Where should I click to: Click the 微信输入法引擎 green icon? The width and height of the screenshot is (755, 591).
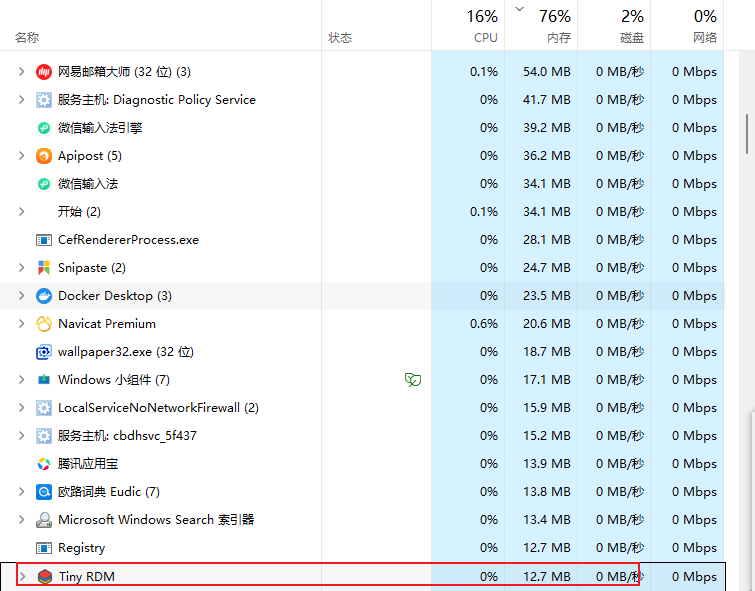(x=44, y=128)
